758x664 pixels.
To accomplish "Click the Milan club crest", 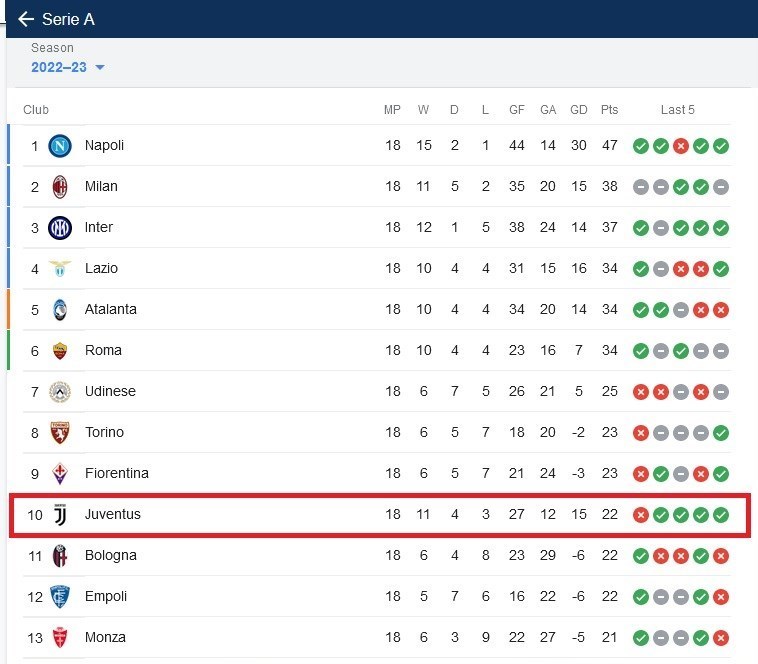I will click(x=60, y=187).
